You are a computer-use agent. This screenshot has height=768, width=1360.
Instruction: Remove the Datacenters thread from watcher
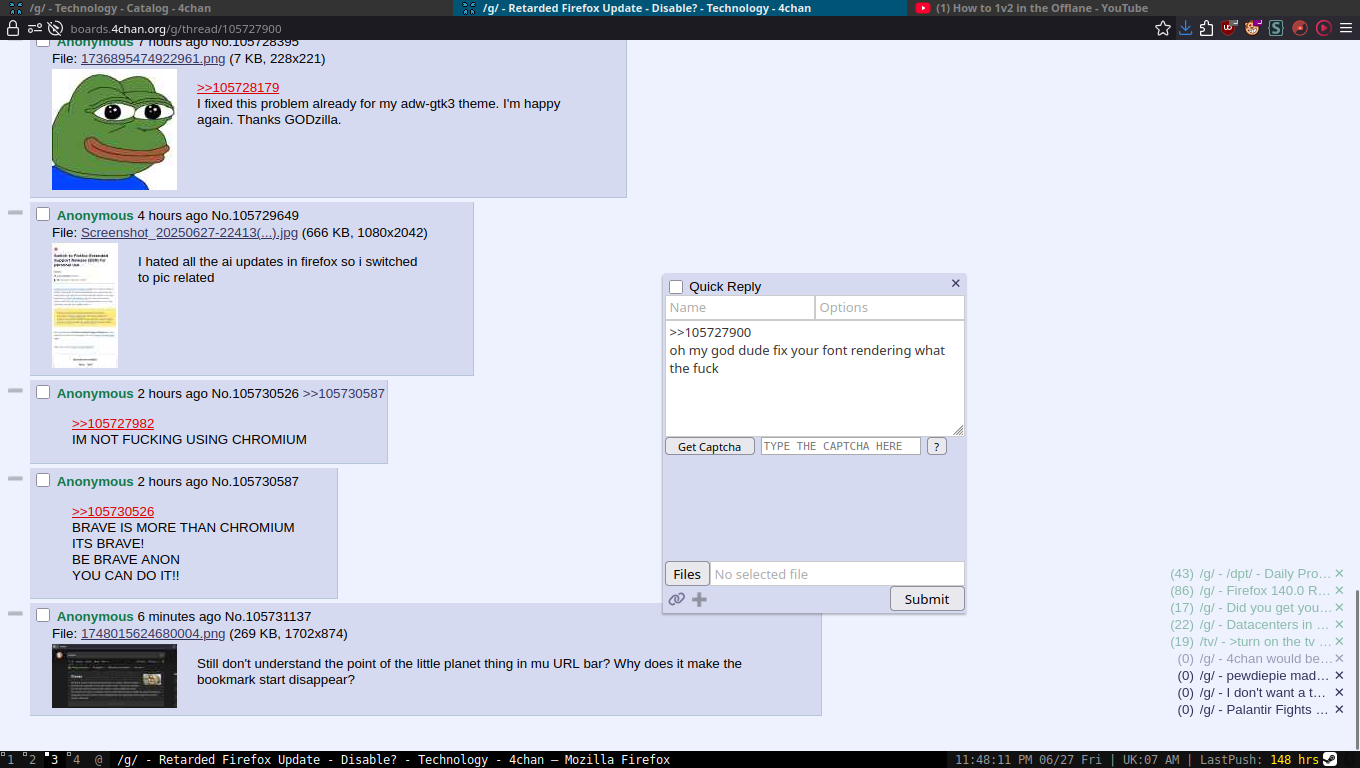click(x=1339, y=625)
